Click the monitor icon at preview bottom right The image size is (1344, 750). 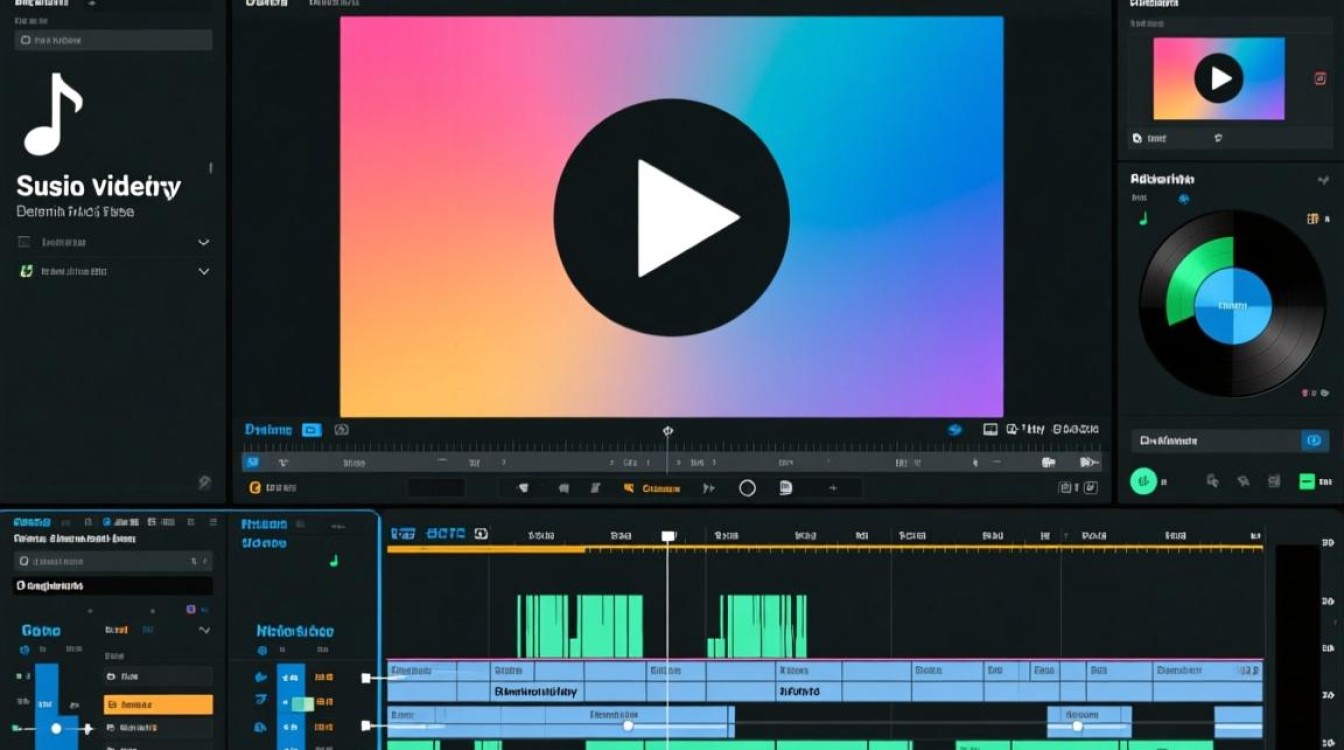(990, 429)
